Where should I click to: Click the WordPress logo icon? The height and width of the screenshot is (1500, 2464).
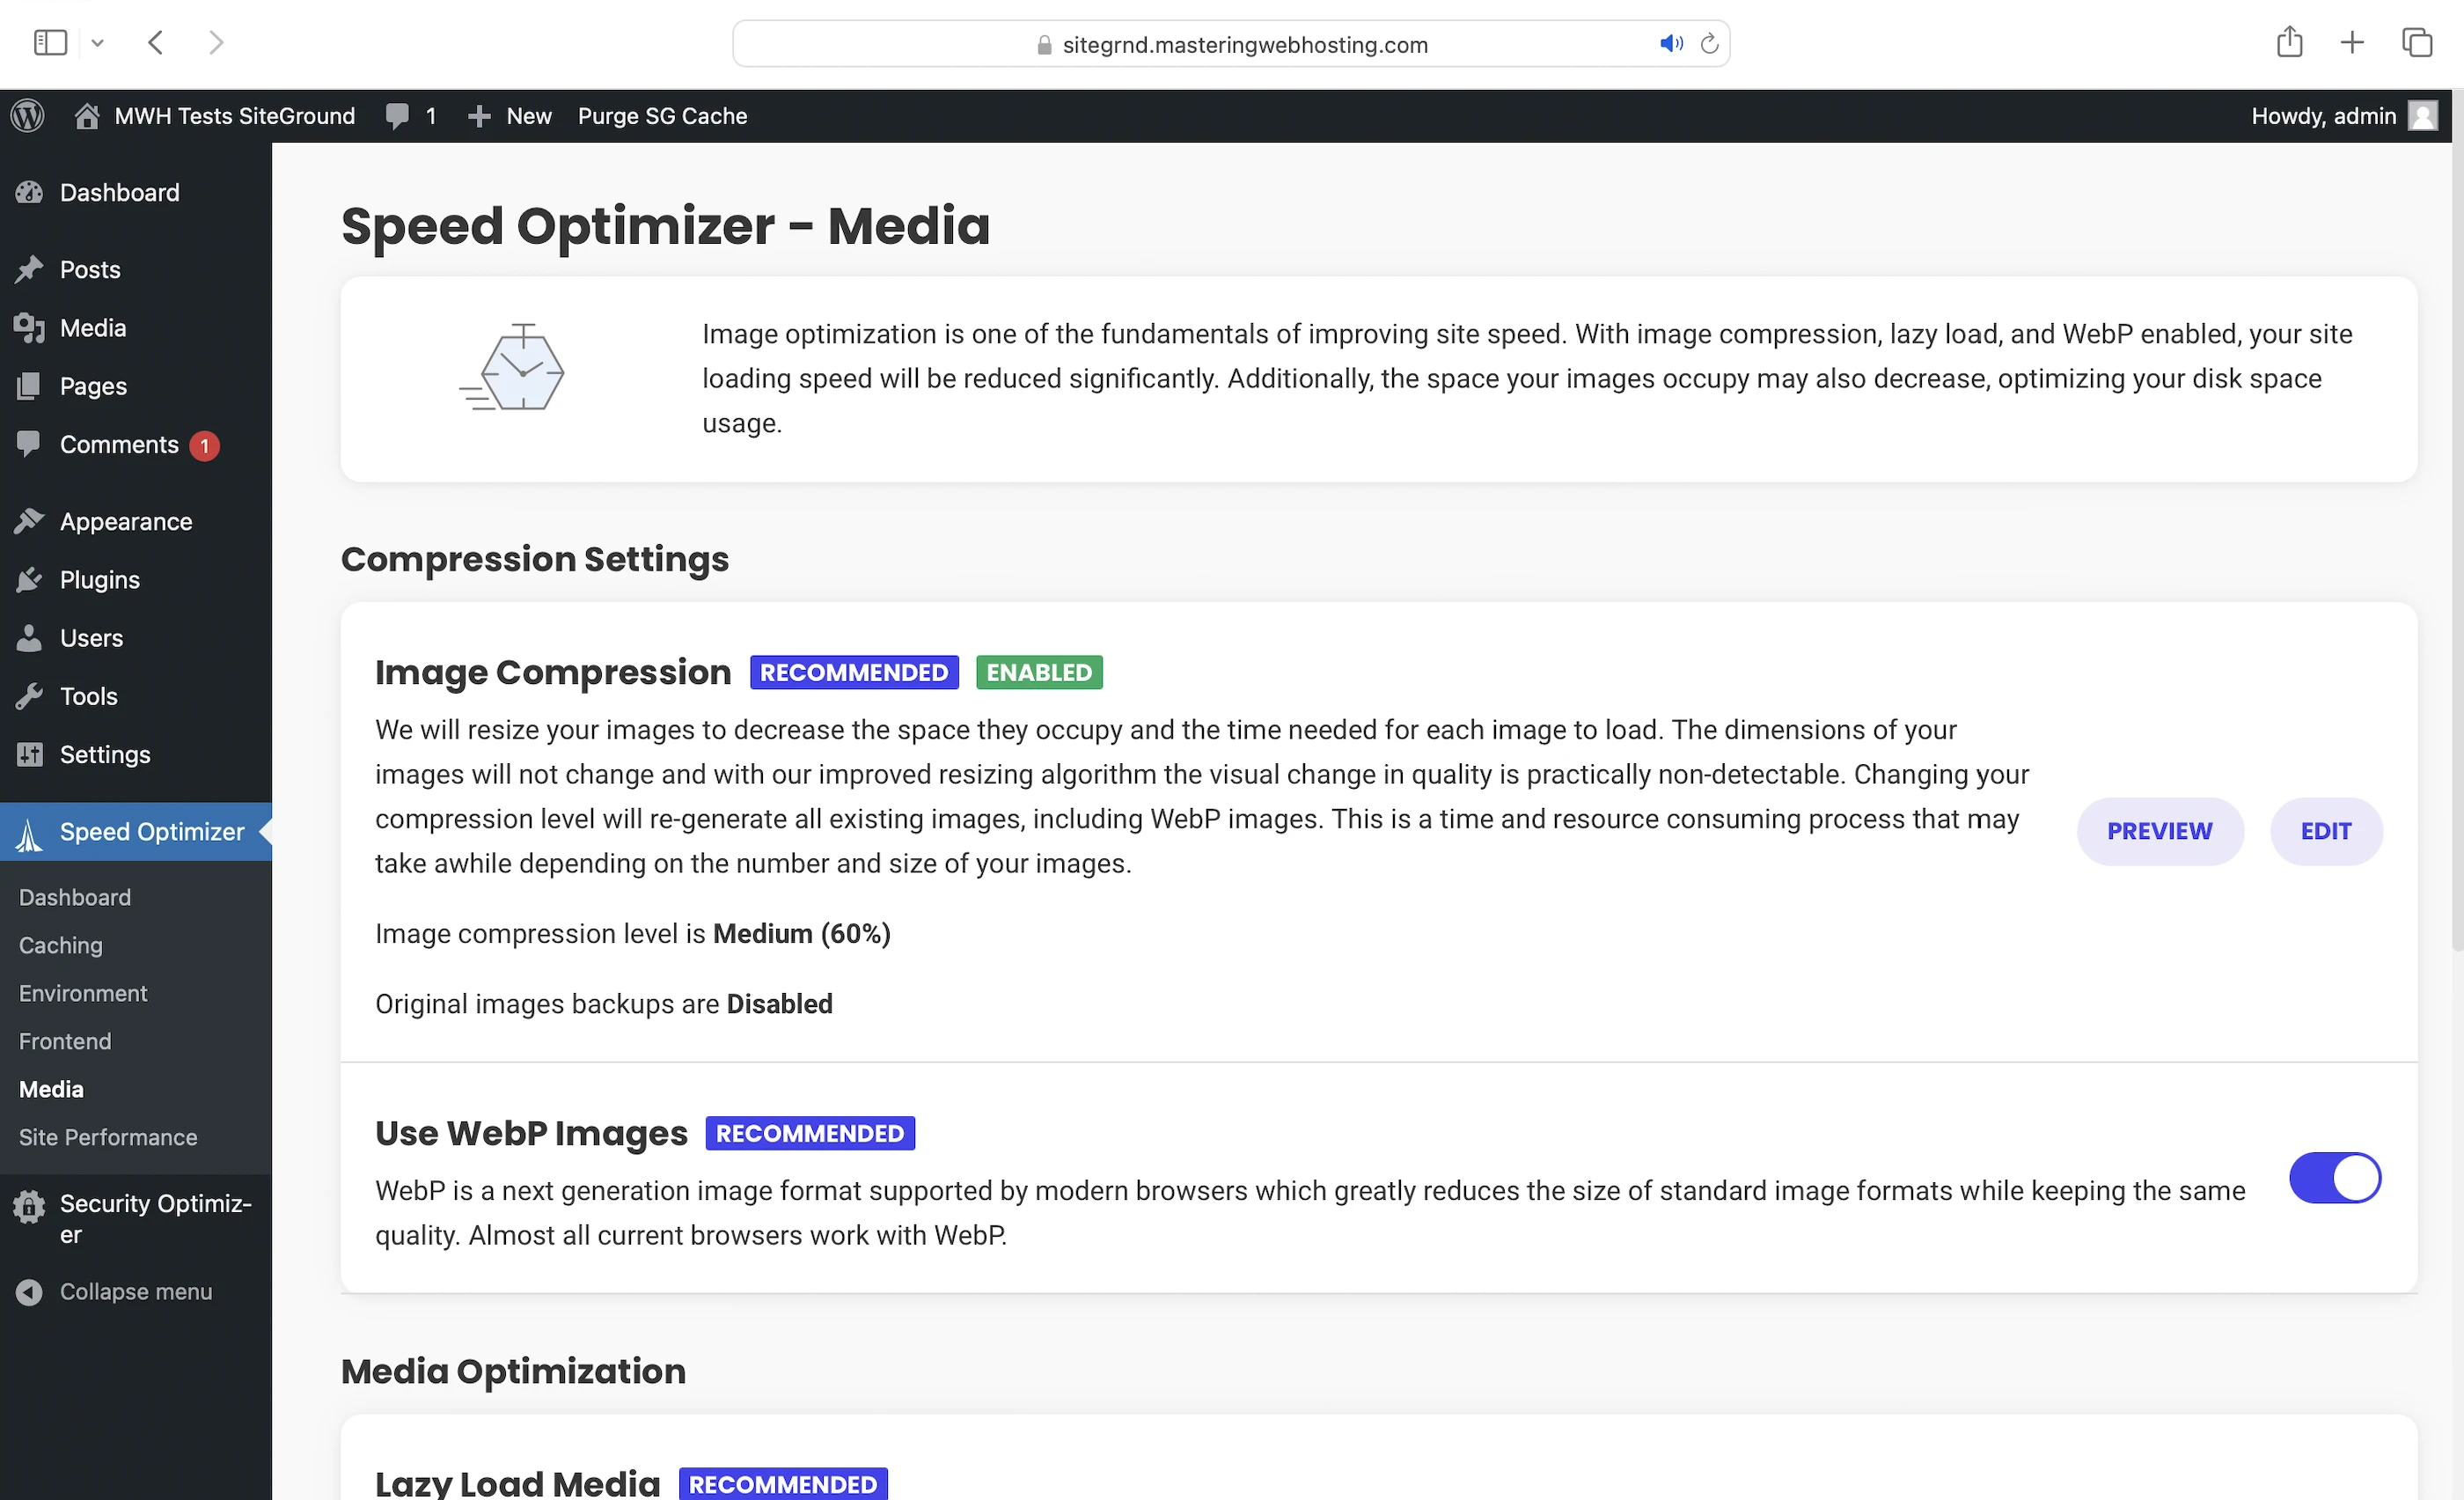pos(28,116)
